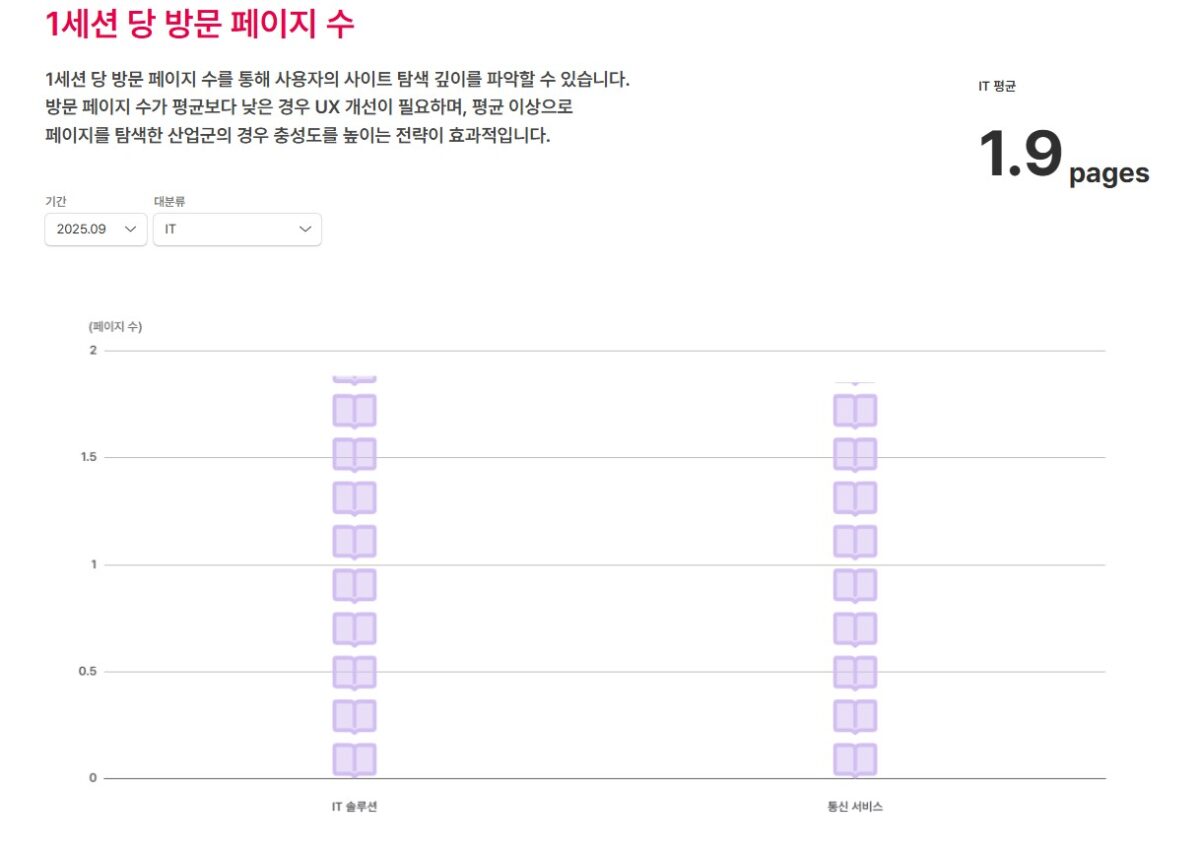Click the topmost full book icon in 통신 서비스 column
Viewport: 1200px width, 859px height.
[855, 411]
